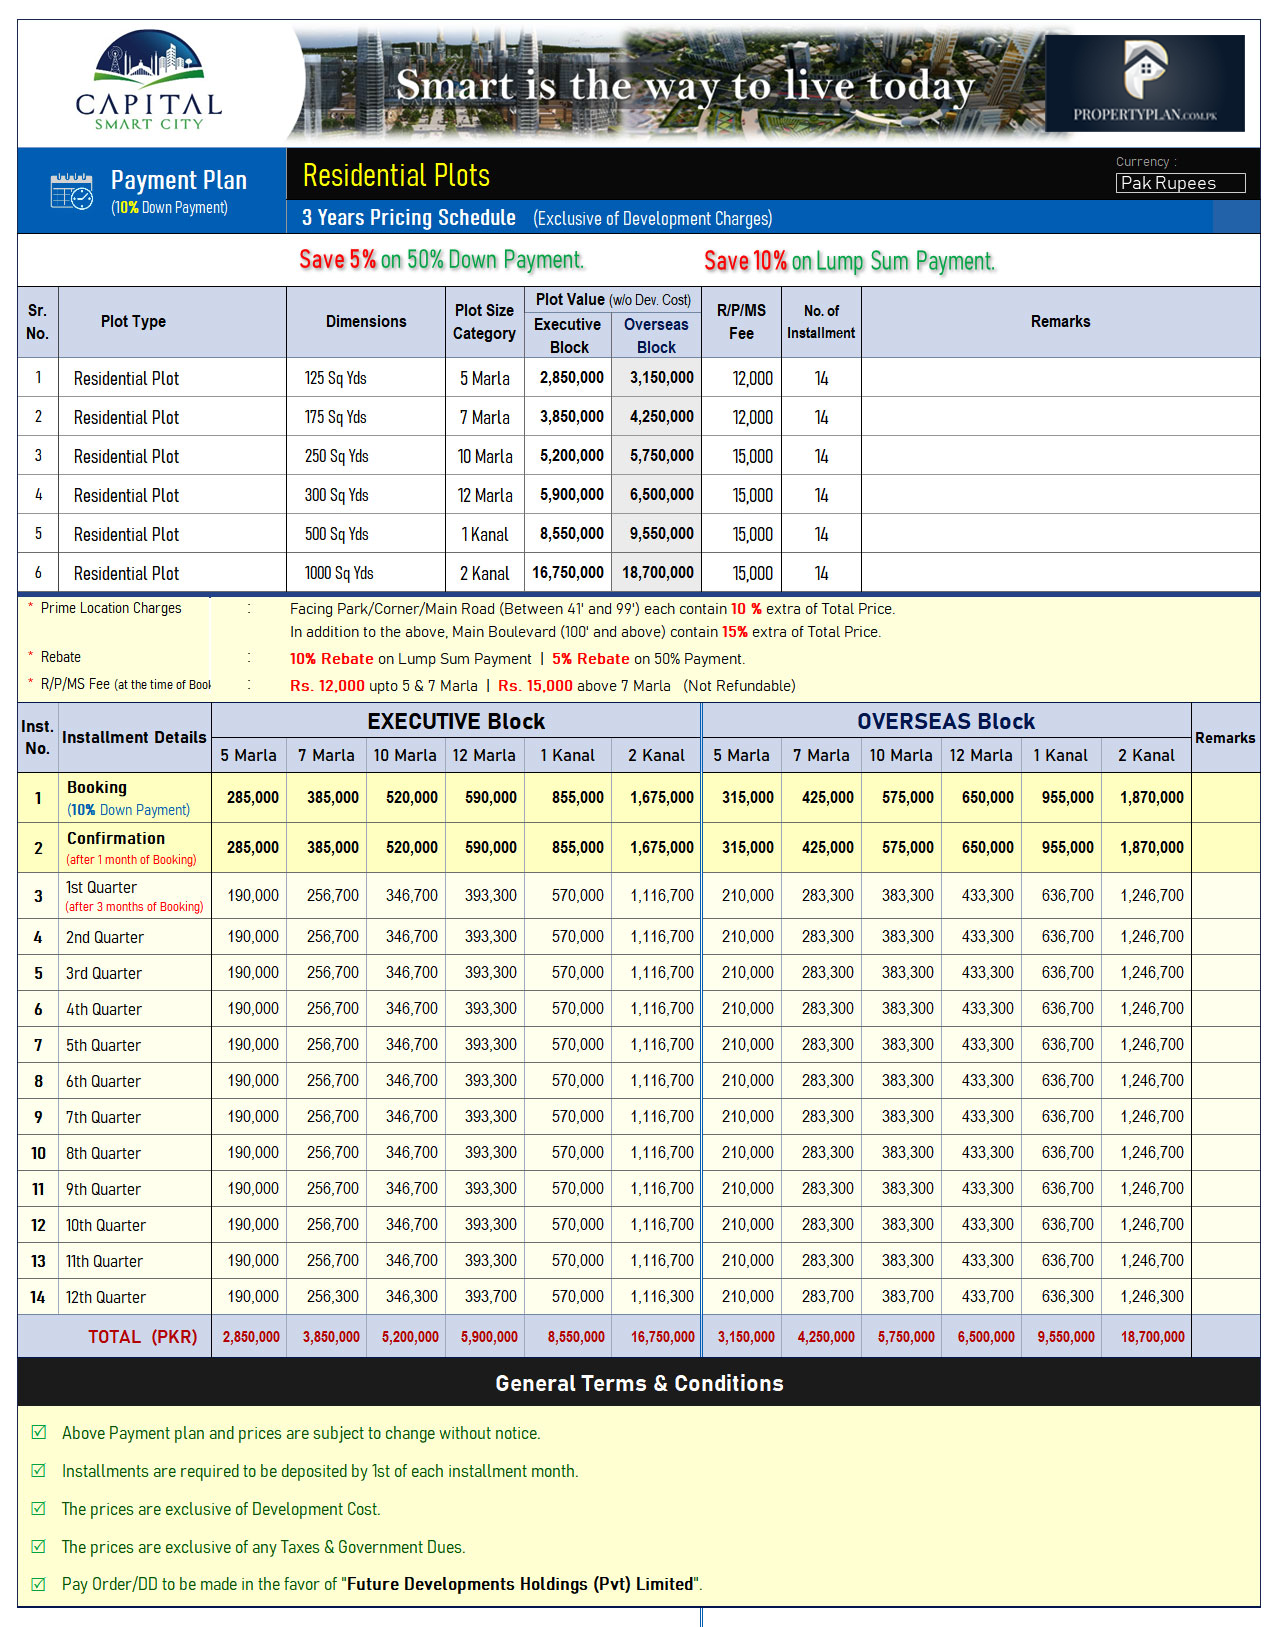The image size is (1279, 1627).
Task: Click 'Save 10% on Lump Sum Payment' text
Action: coord(849,261)
